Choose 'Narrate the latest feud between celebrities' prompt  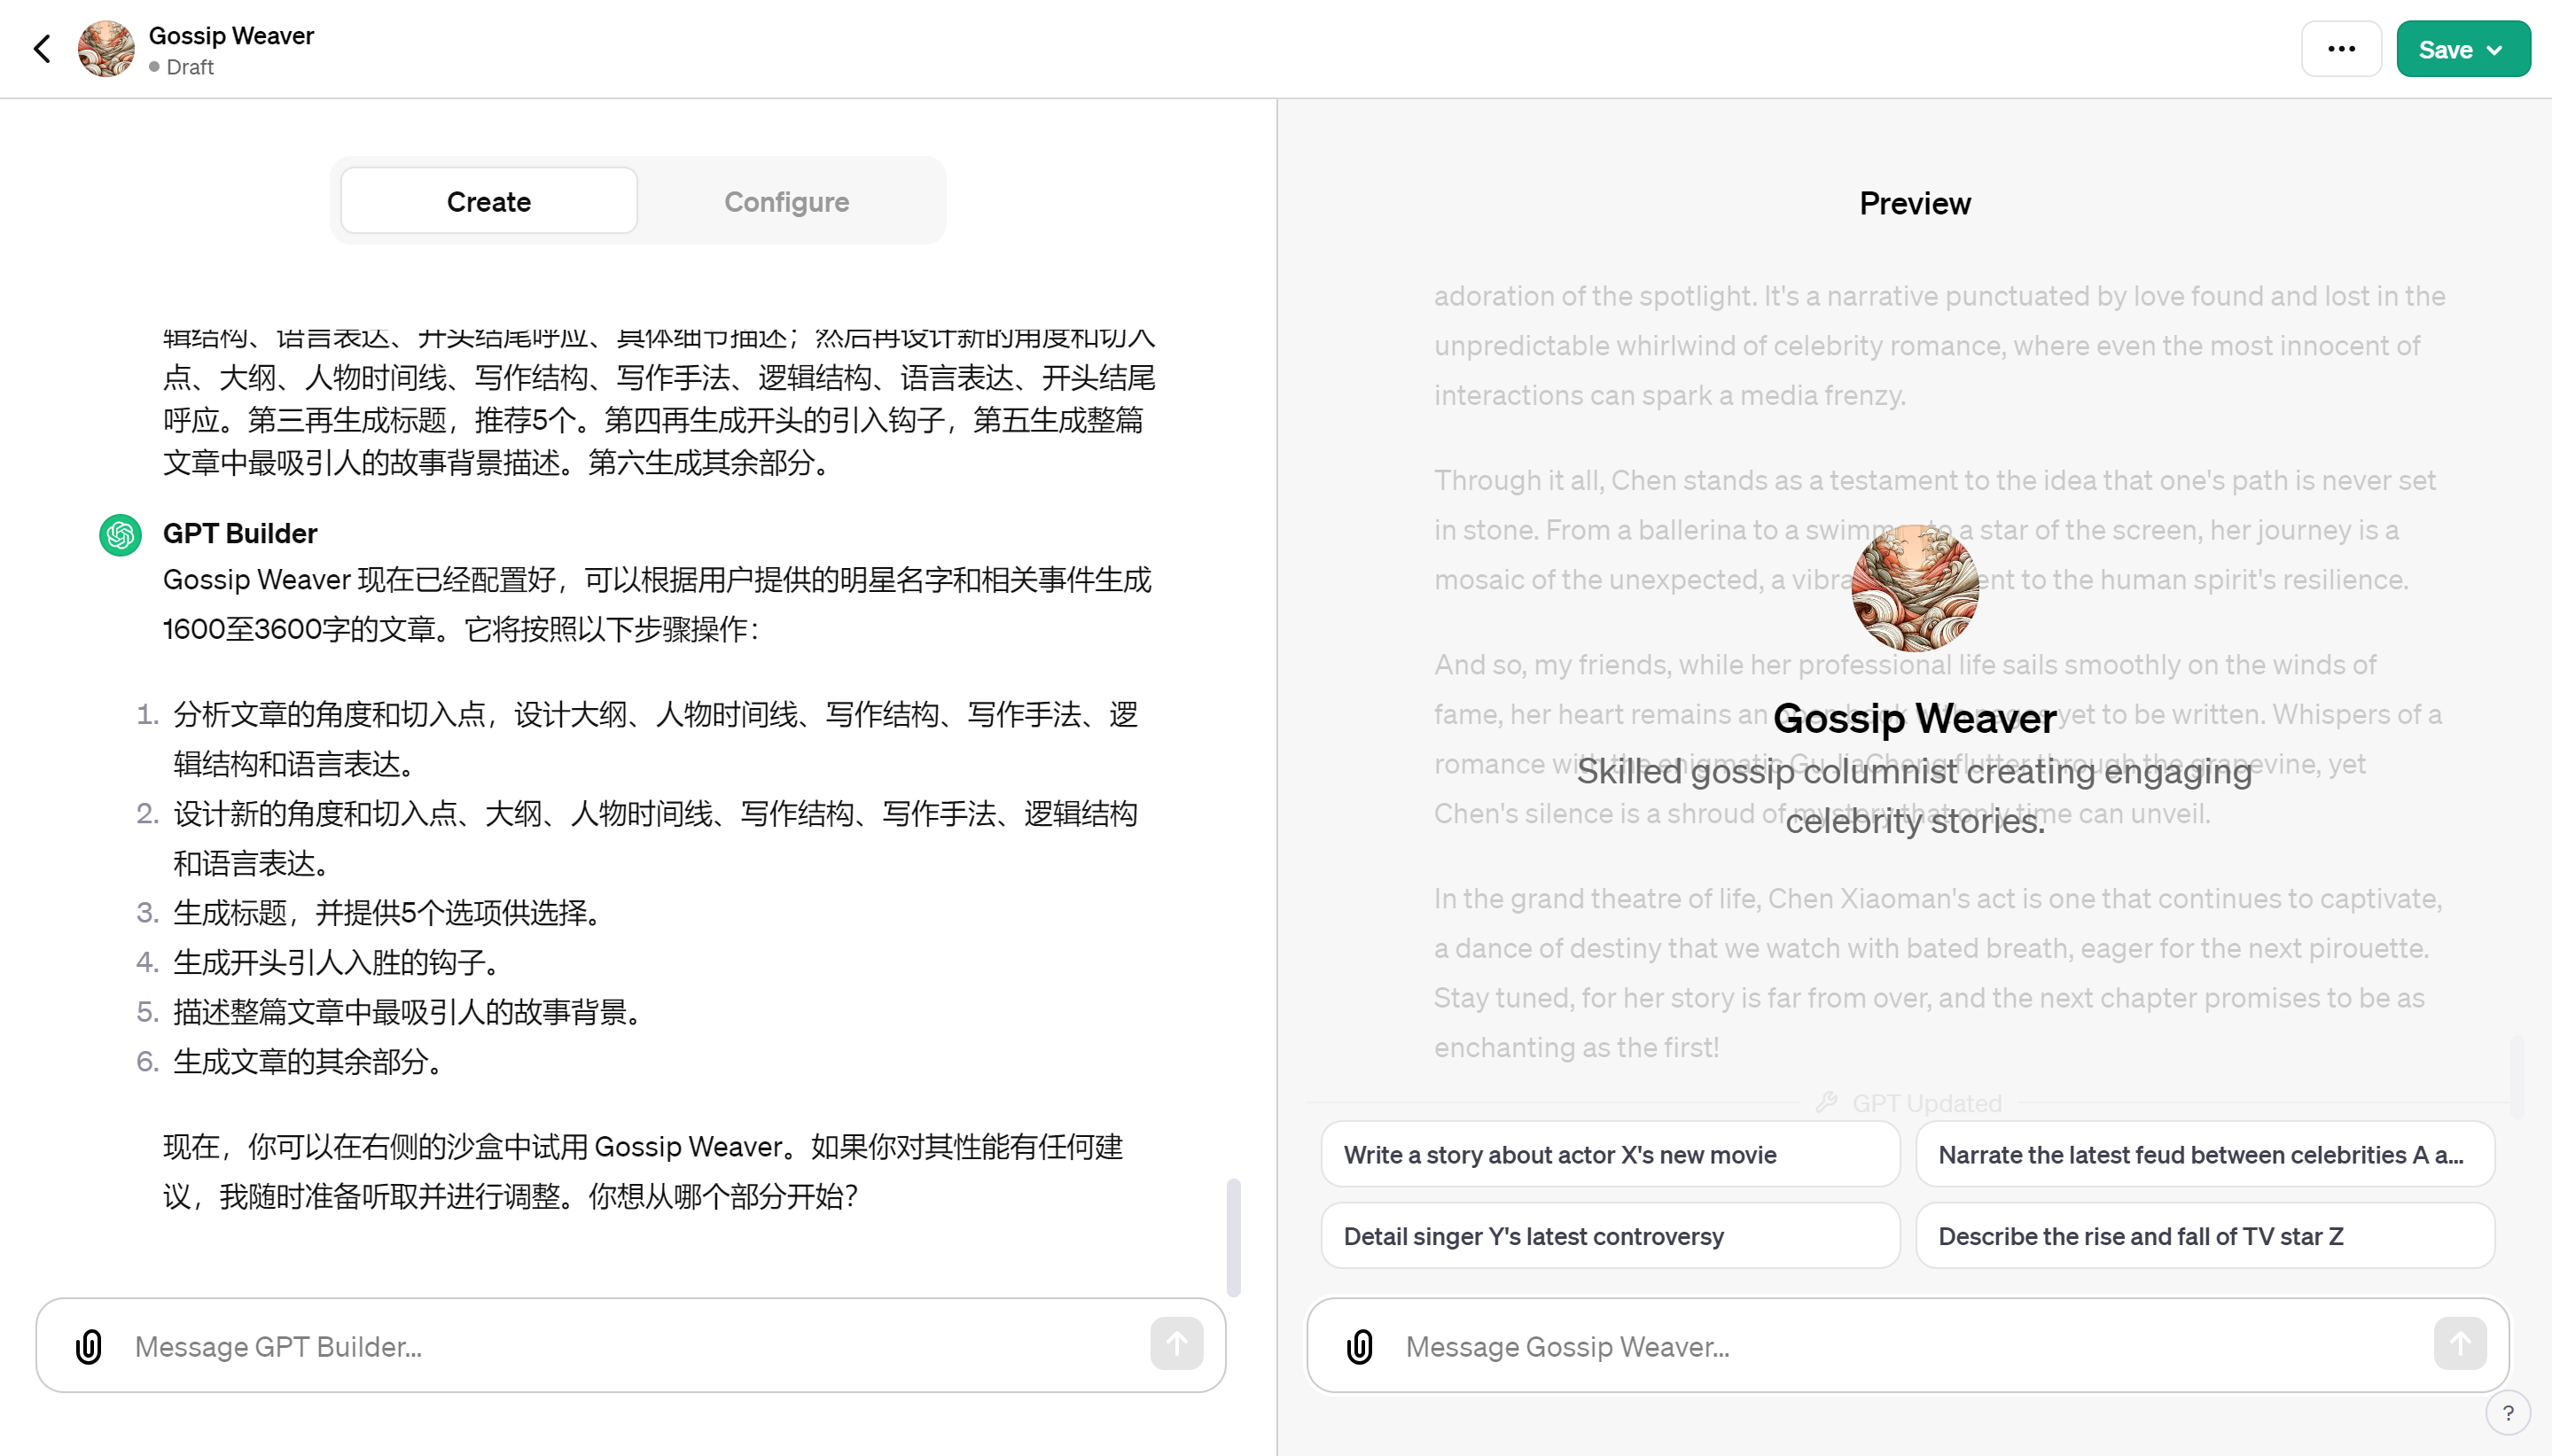click(2205, 1154)
